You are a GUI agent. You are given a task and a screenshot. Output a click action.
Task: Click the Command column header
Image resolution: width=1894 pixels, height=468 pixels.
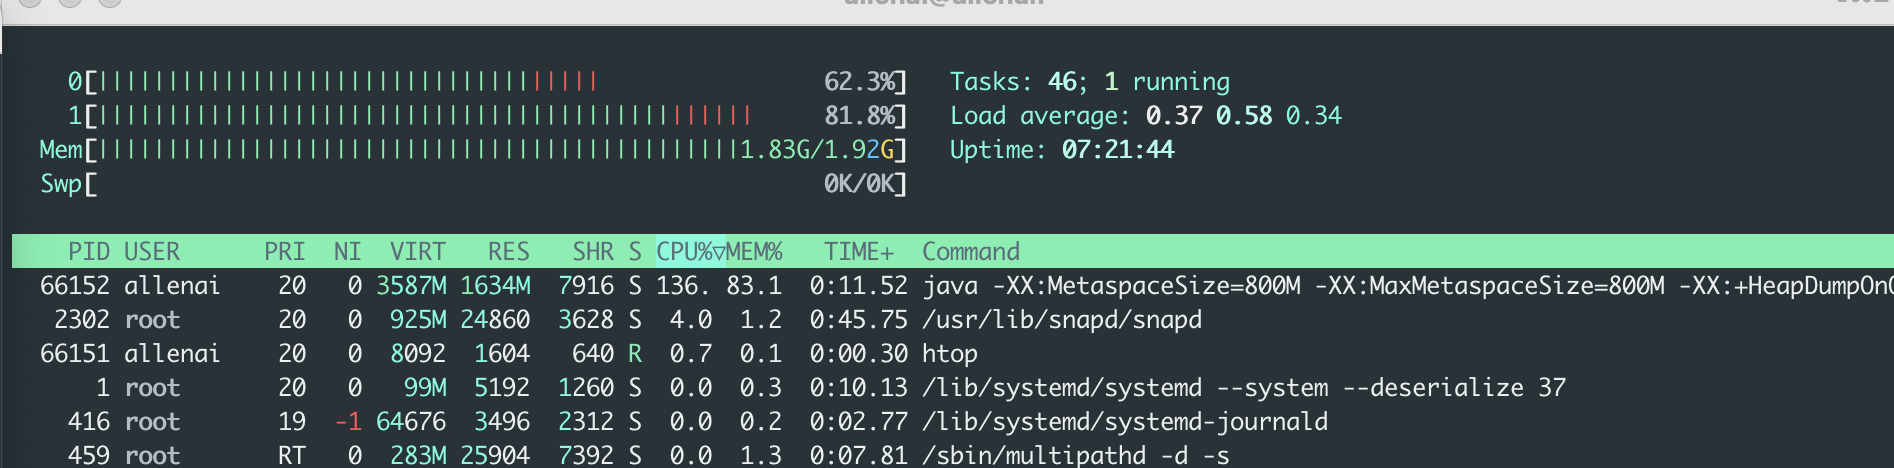coord(970,252)
